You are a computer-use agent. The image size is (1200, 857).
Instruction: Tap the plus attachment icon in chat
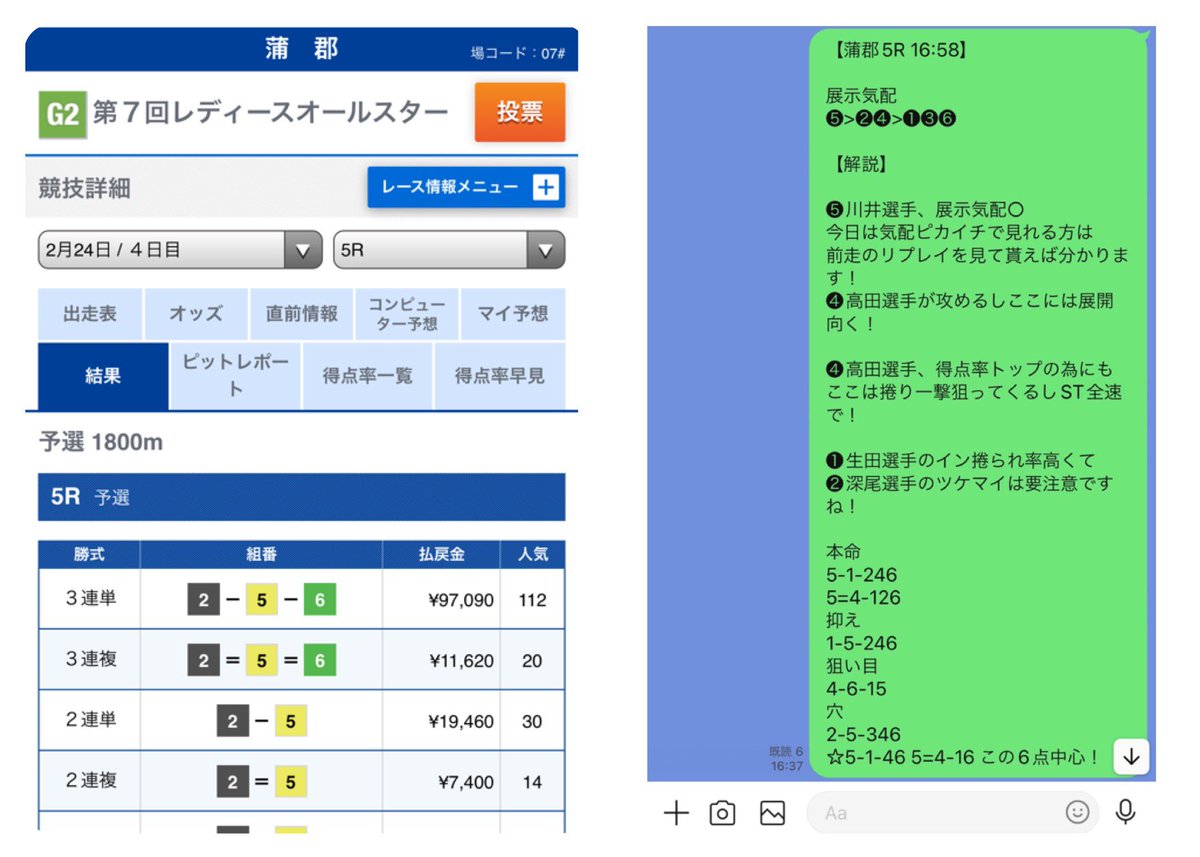click(x=677, y=813)
